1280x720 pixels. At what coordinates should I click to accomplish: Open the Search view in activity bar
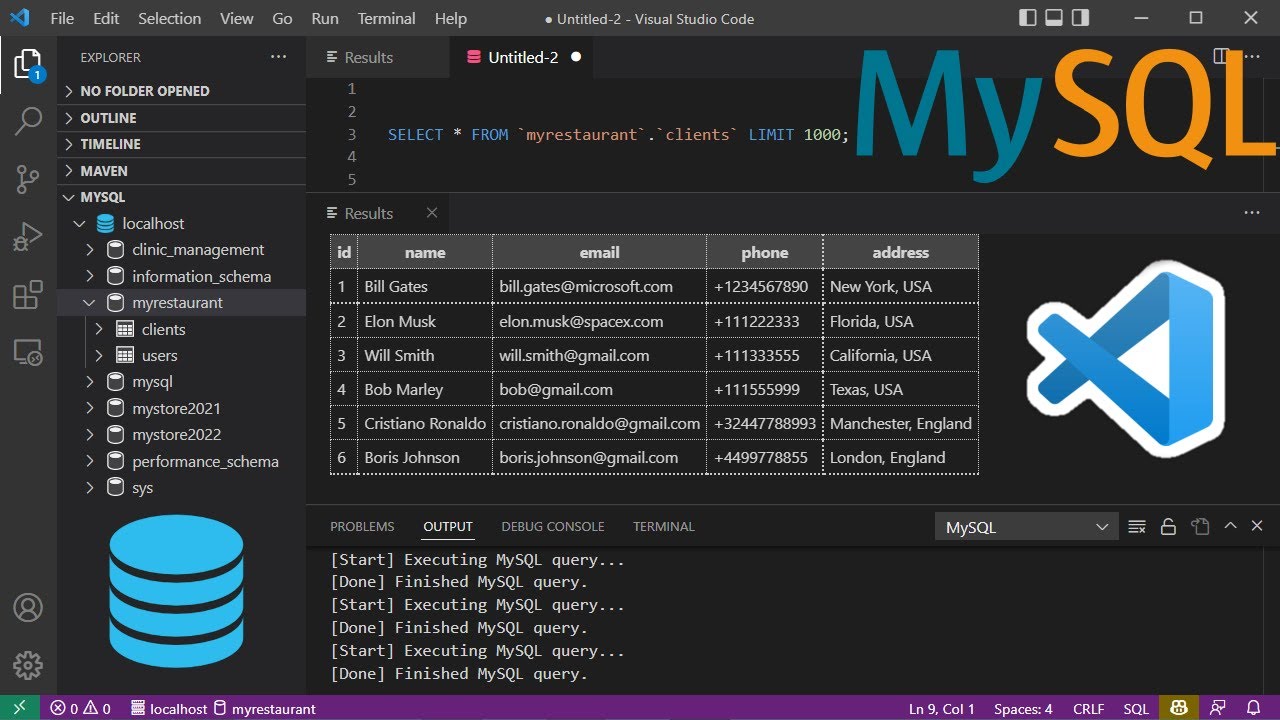pos(28,122)
